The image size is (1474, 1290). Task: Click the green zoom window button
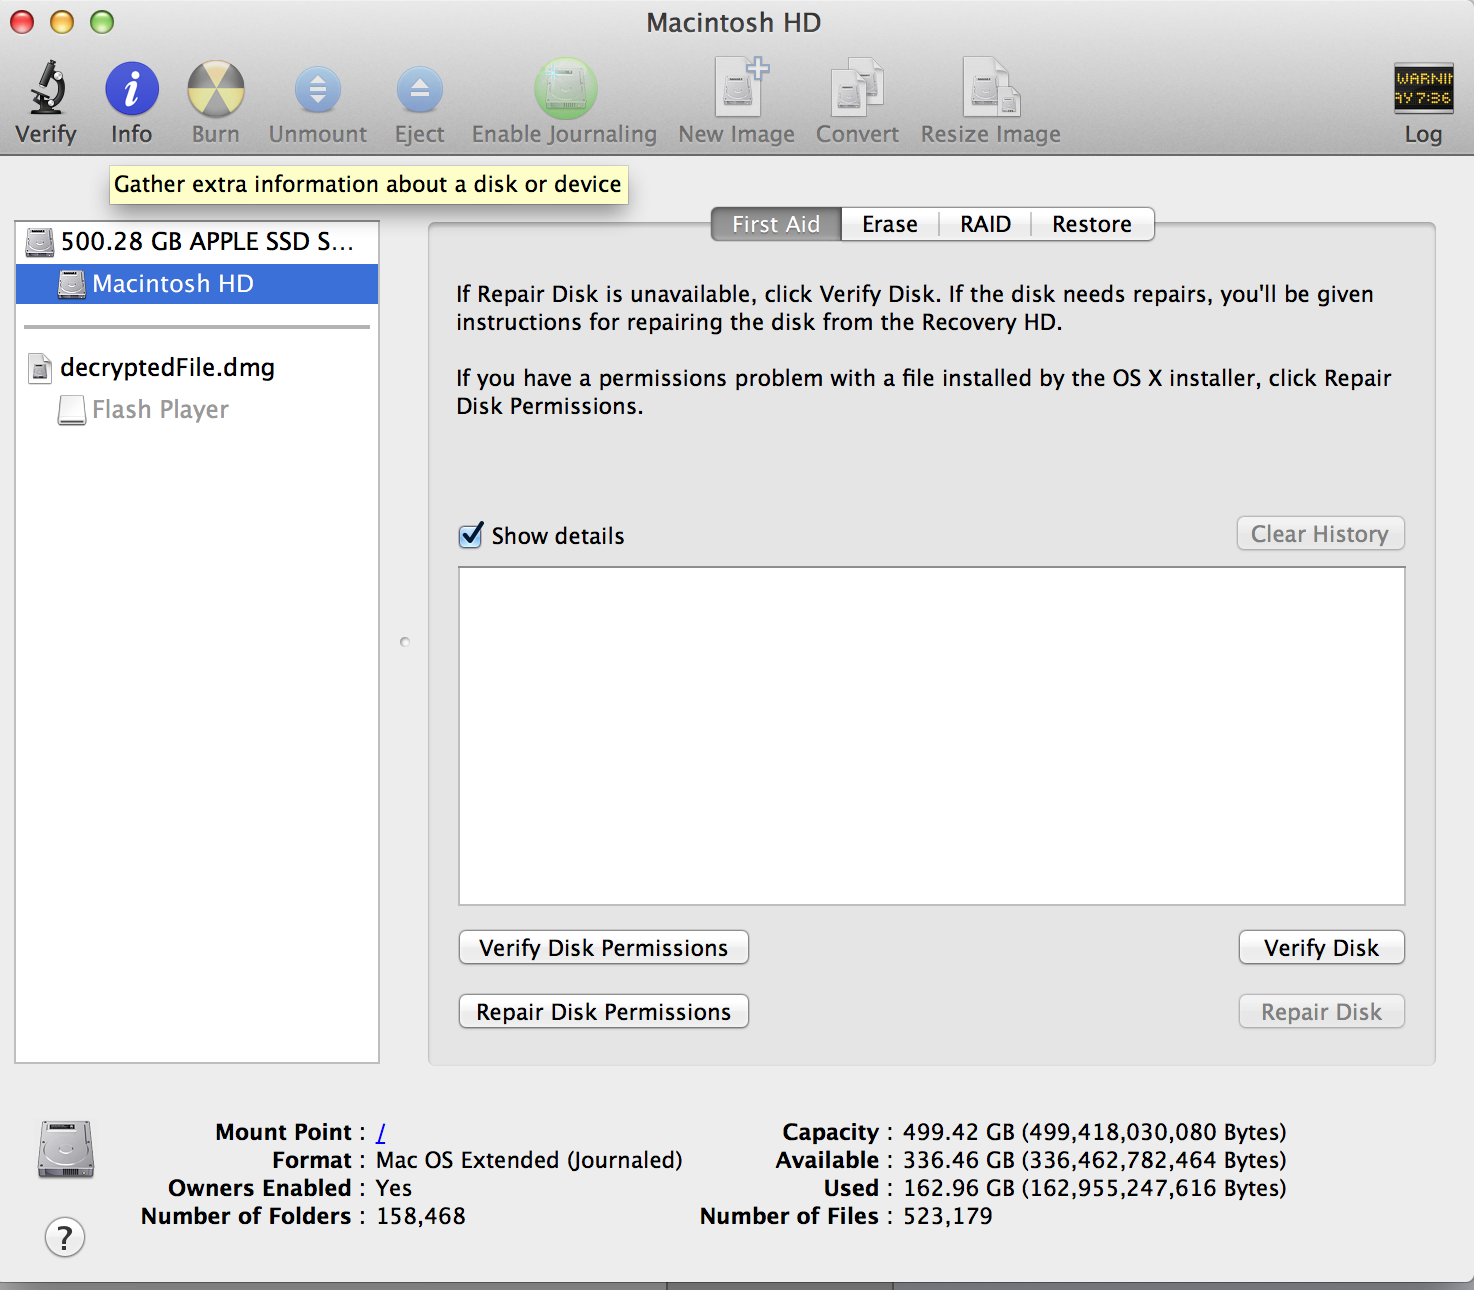[102, 22]
